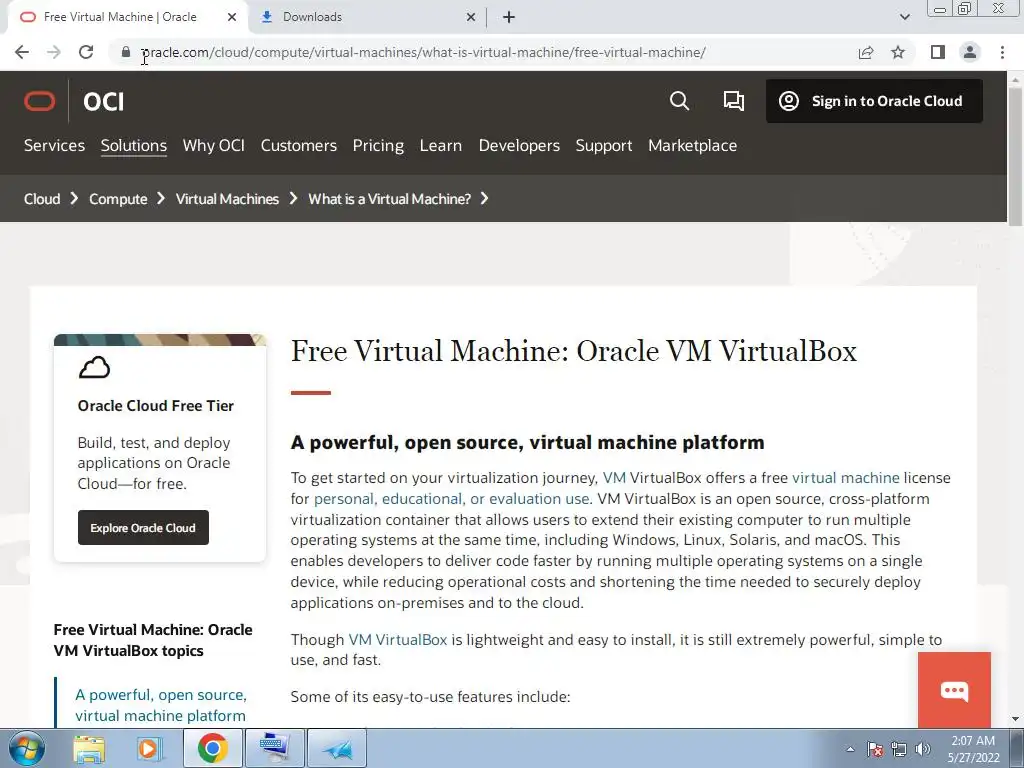
Task: Open the Learn menu
Action: tap(441, 145)
